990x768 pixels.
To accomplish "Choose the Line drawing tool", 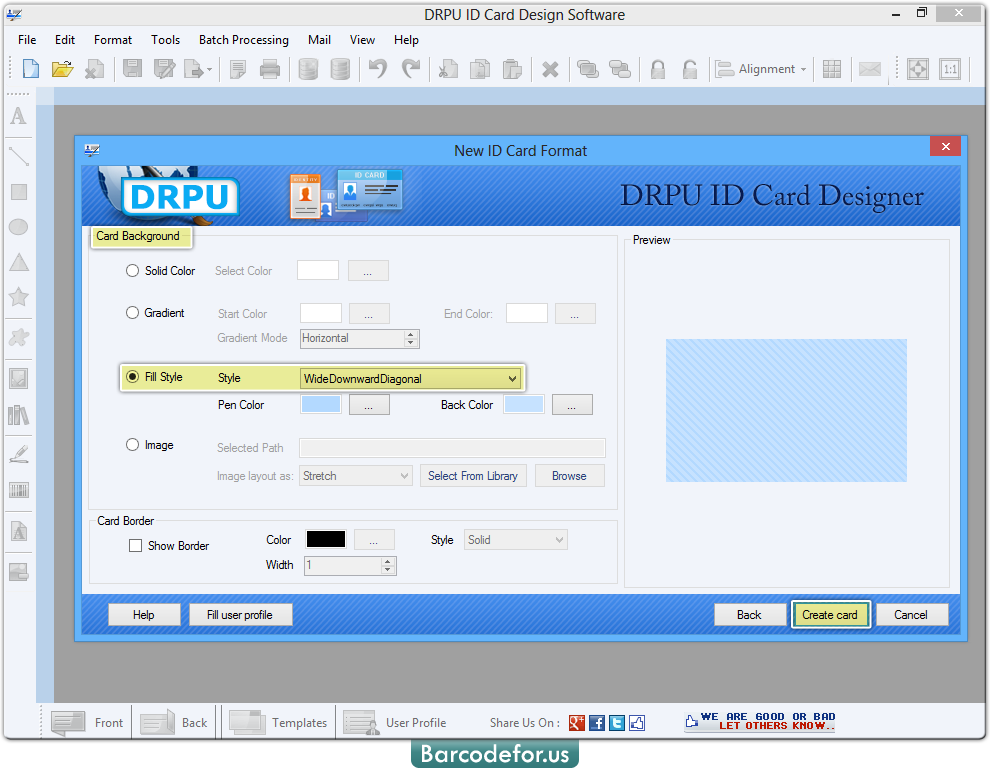I will point(18,156).
